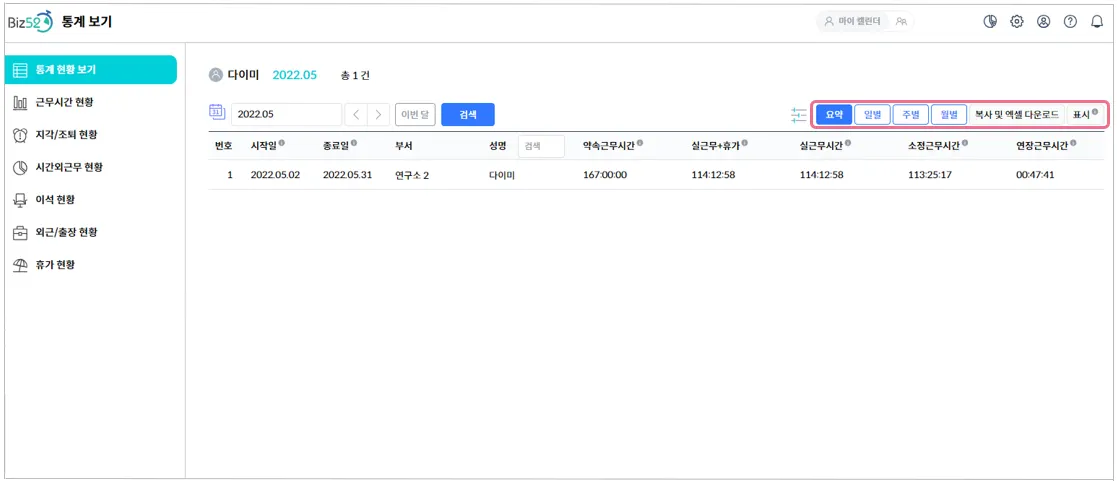Viewport: 1117px width, 483px height.
Task: Go to previous month arrow
Action: (x=356, y=115)
